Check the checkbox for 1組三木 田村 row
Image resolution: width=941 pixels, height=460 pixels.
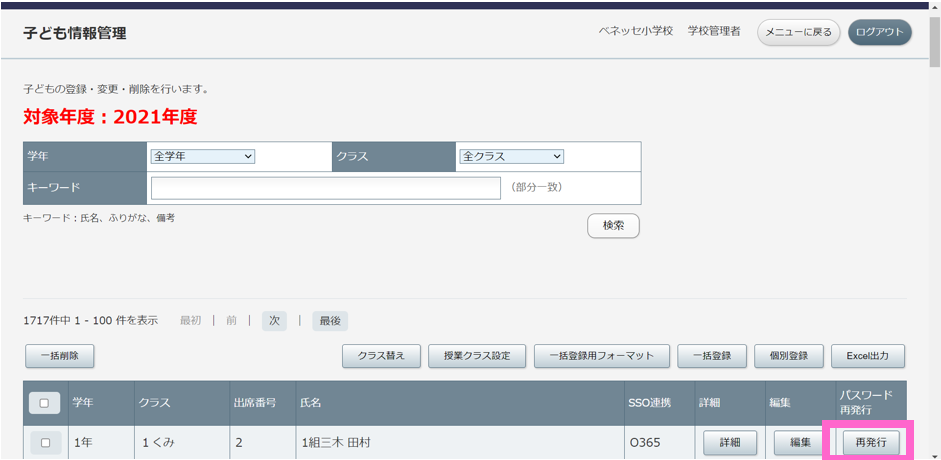(44, 443)
